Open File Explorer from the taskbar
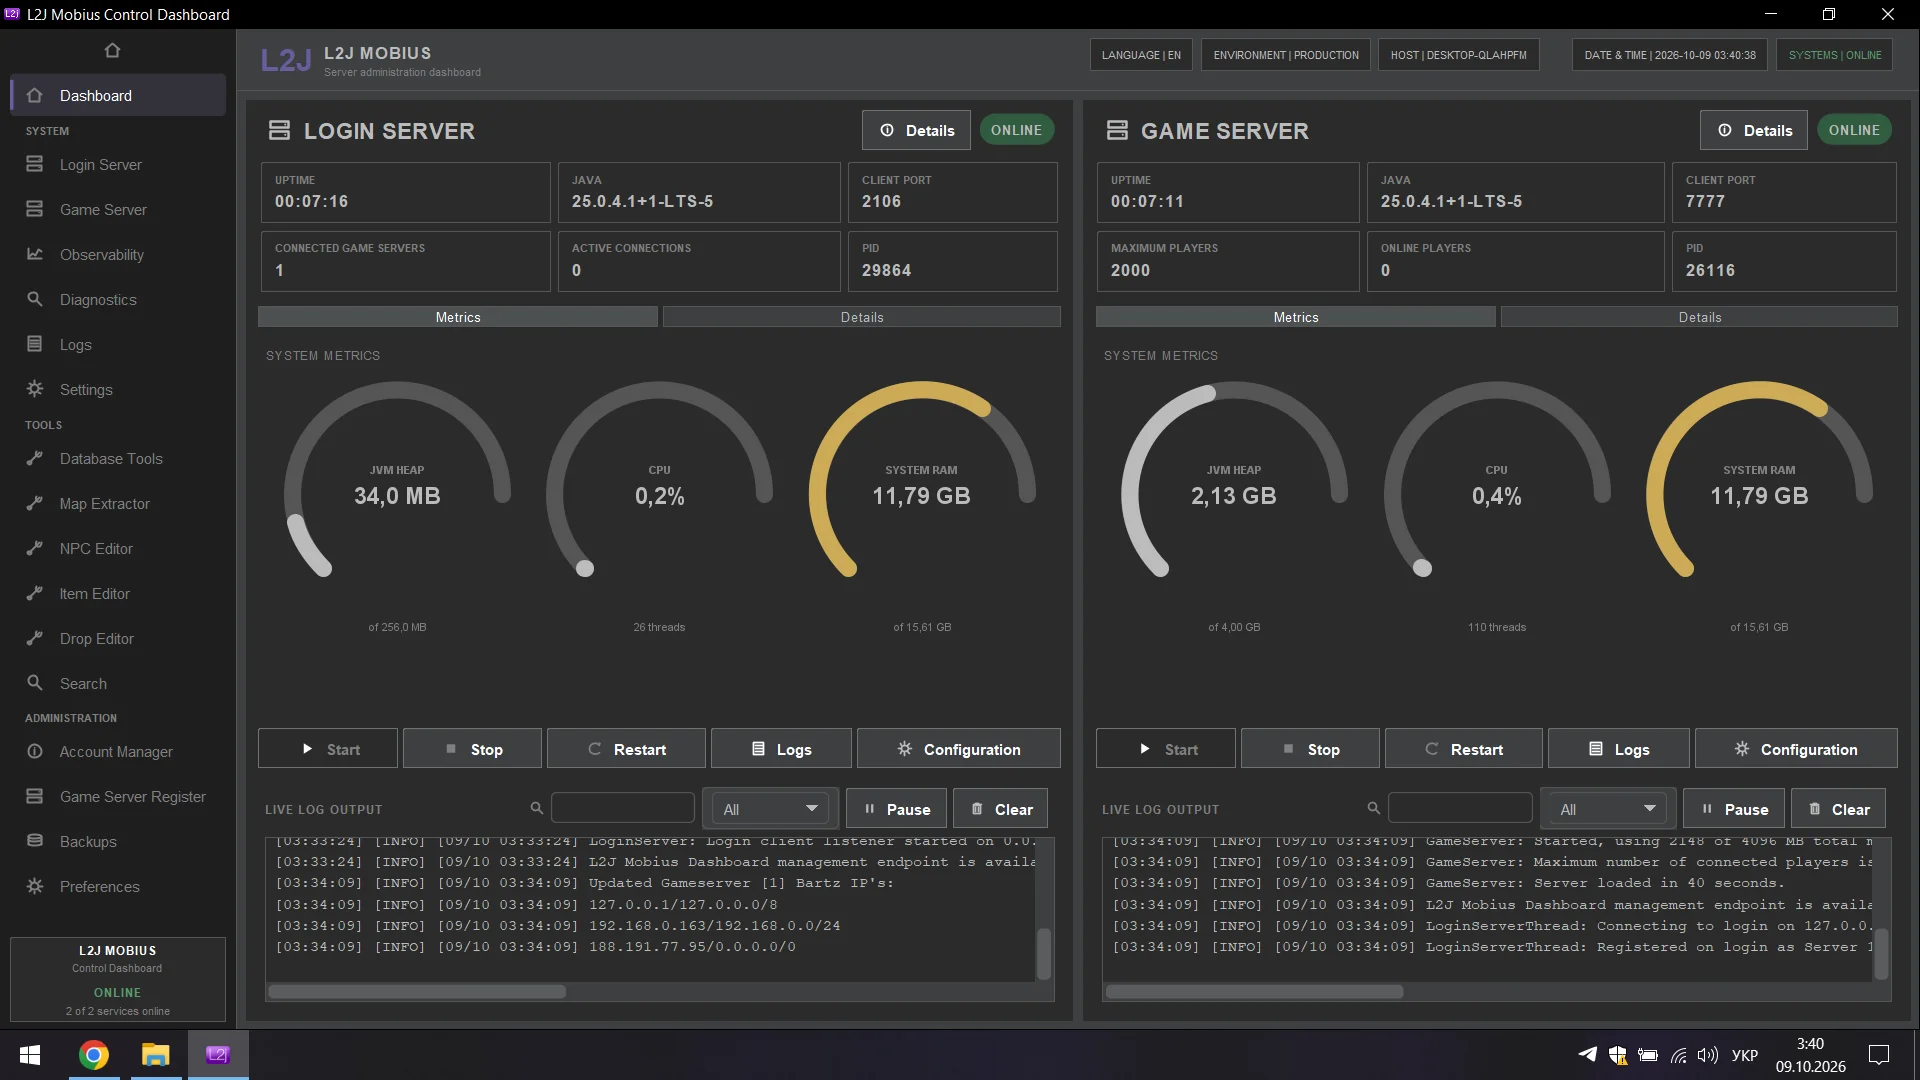 [x=155, y=1055]
